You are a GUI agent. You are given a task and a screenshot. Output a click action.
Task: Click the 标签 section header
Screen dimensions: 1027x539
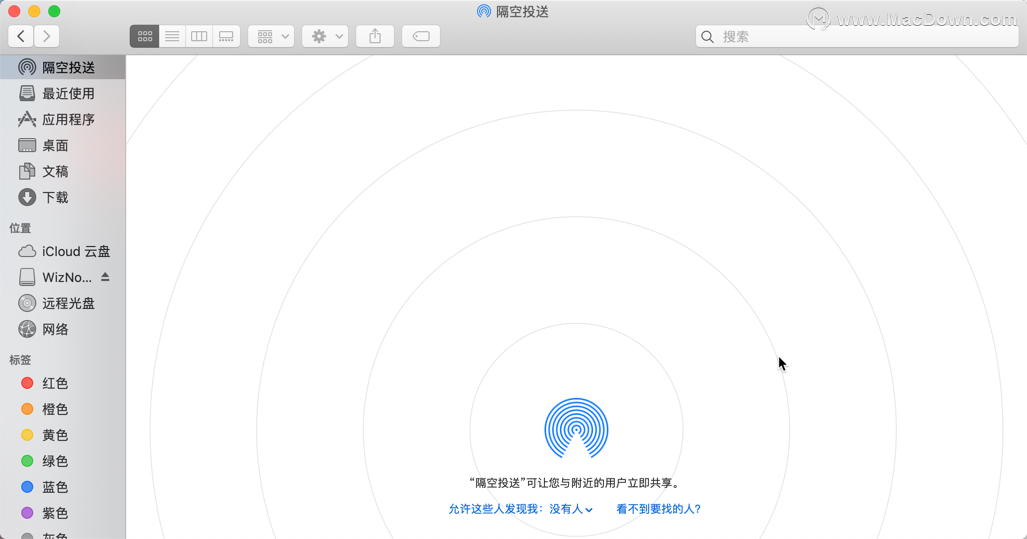20,360
